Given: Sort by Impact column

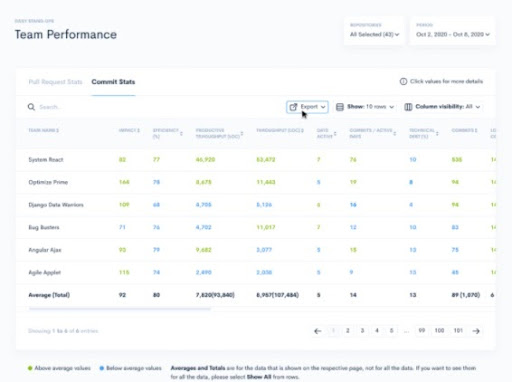Looking at the screenshot, I should 129,130.
